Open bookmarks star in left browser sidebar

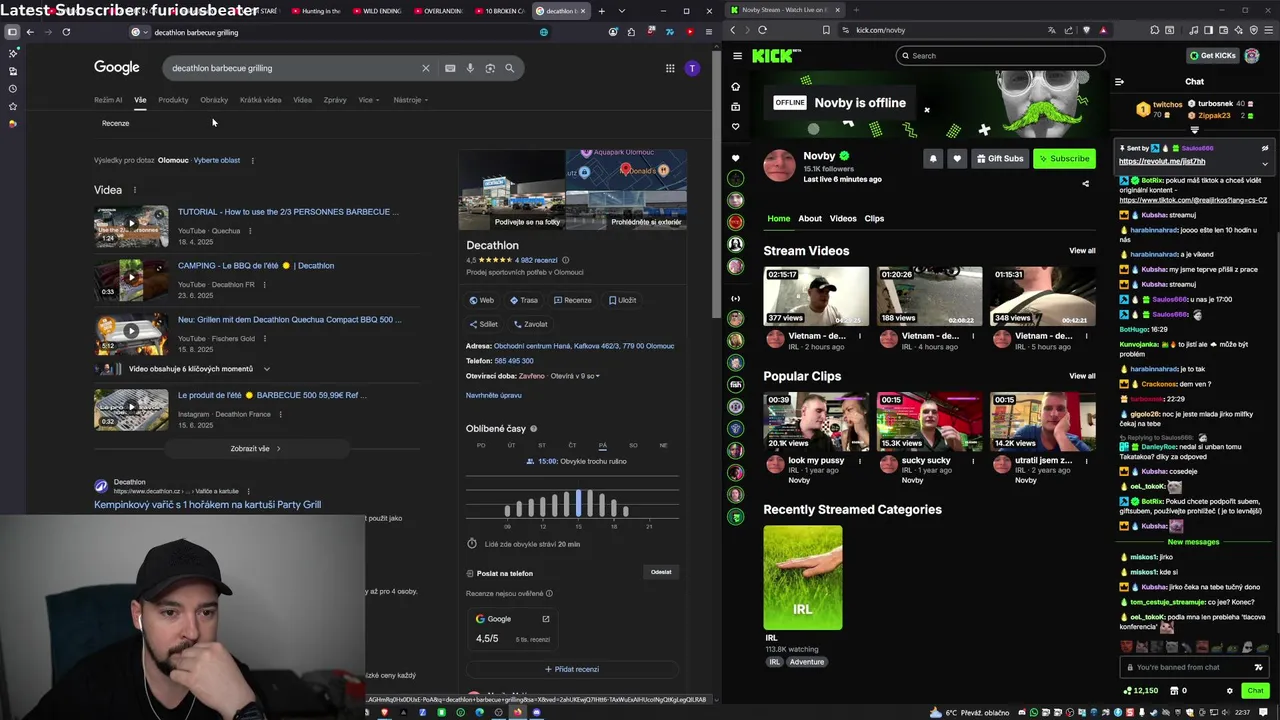point(12,106)
